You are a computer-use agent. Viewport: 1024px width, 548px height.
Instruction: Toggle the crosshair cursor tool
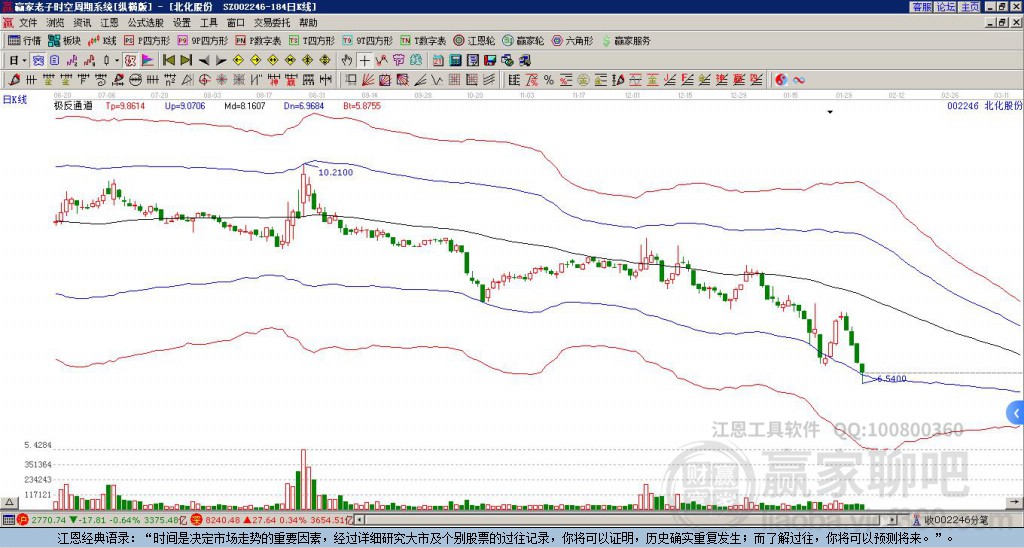364,61
